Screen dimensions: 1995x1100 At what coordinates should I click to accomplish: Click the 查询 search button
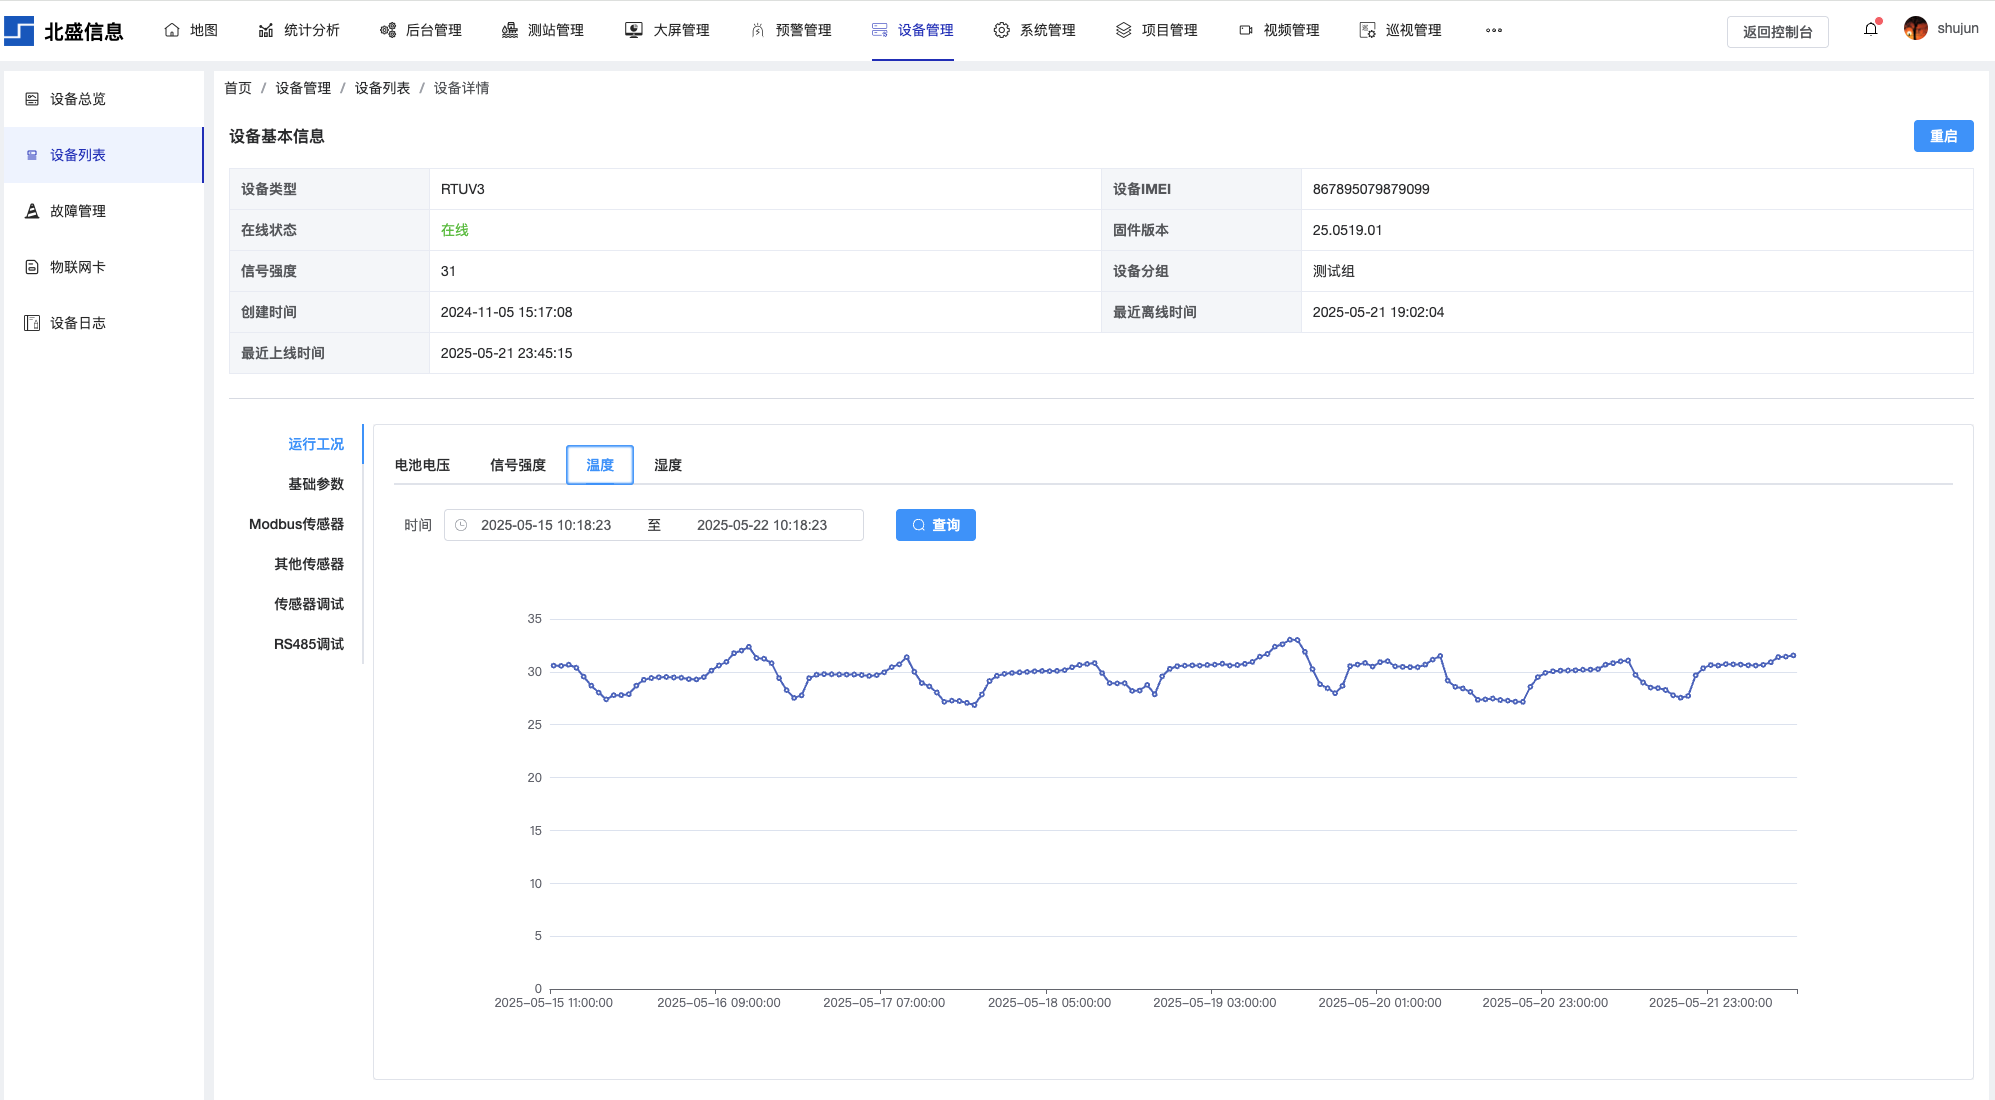point(935,525)
